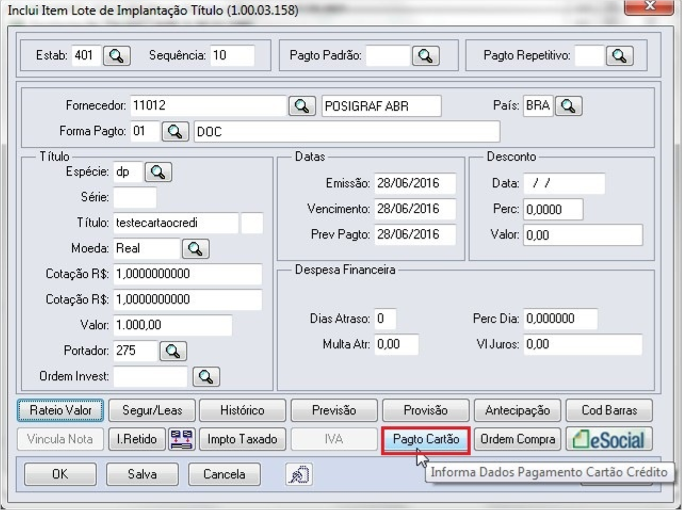Viewport: 682px width, 510px height.
Task: Focus the Emissão date field
Action: coord(415,183)
